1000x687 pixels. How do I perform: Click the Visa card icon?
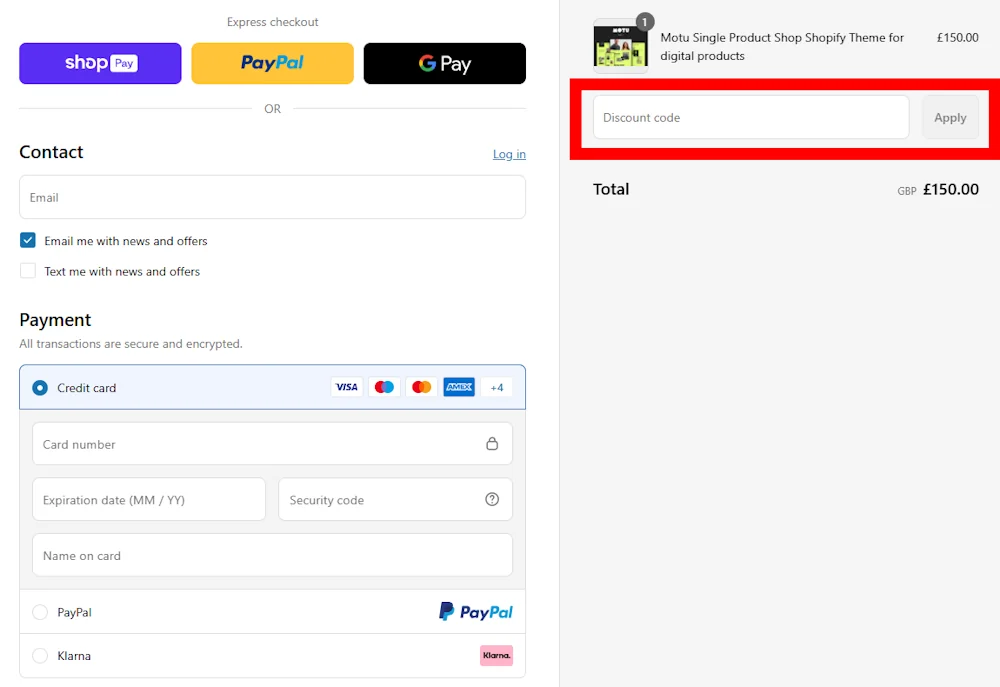tap(346, 387)
